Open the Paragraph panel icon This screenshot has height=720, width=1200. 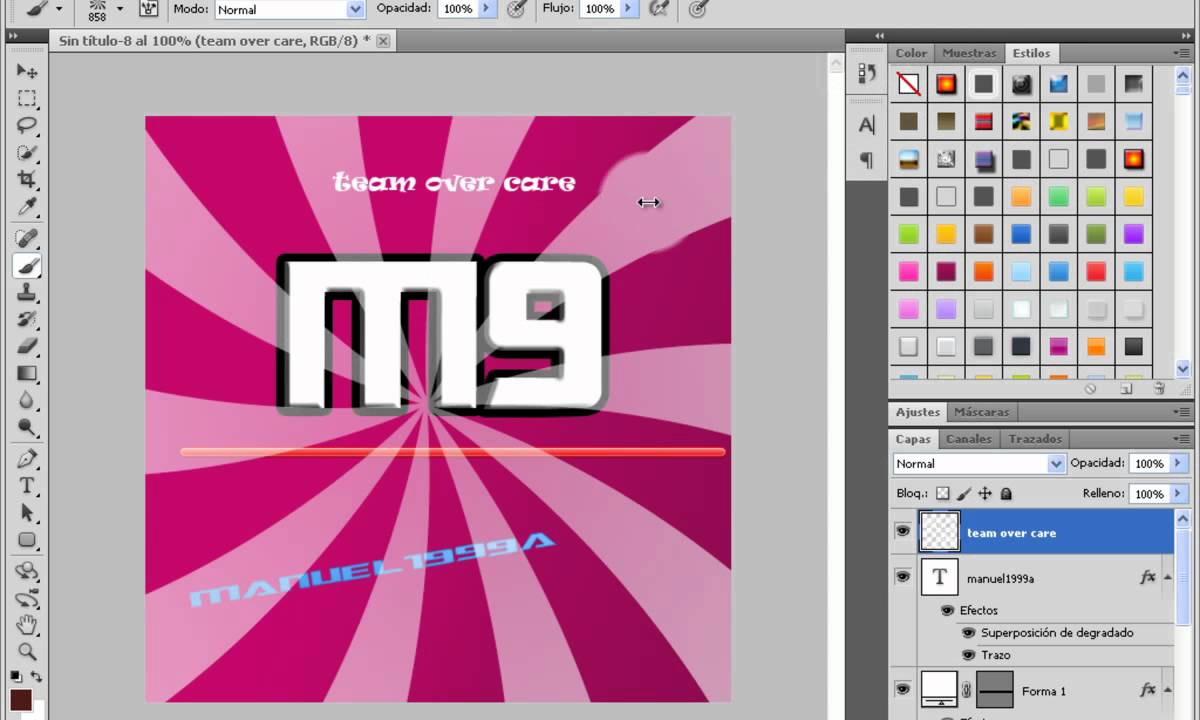(867, 159)
